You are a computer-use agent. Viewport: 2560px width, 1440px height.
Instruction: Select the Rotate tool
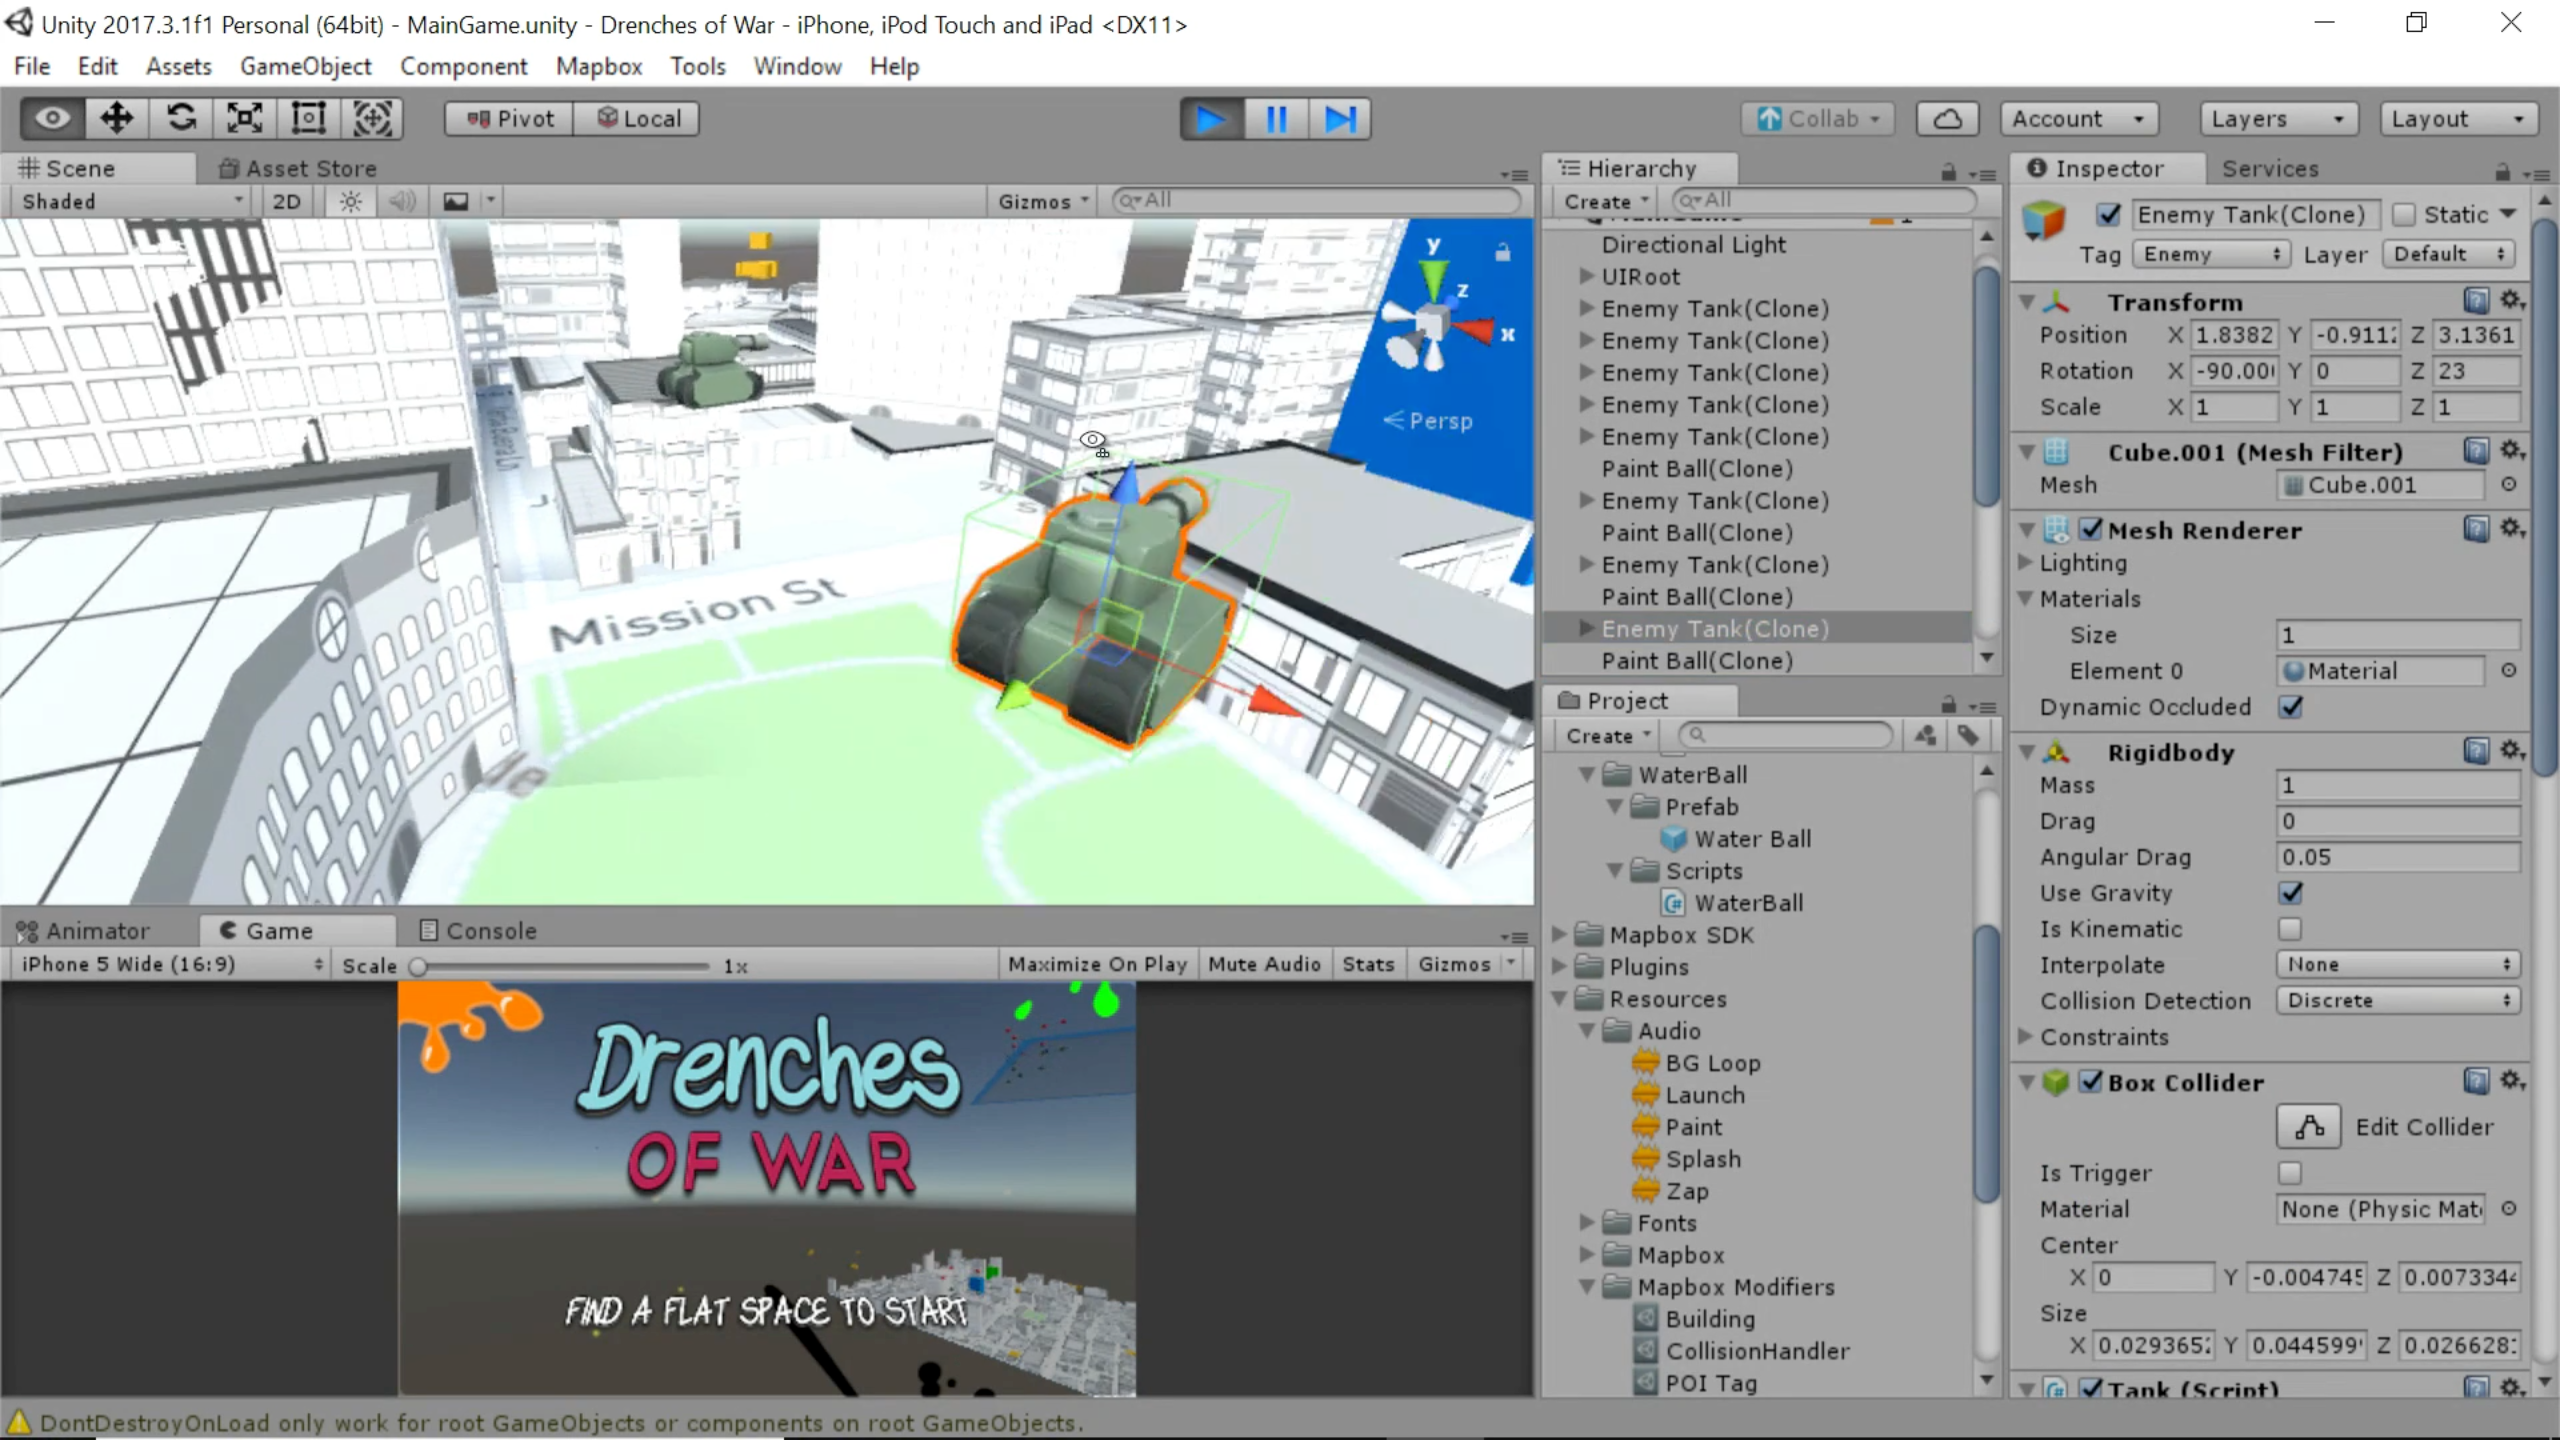pos(181,118)
